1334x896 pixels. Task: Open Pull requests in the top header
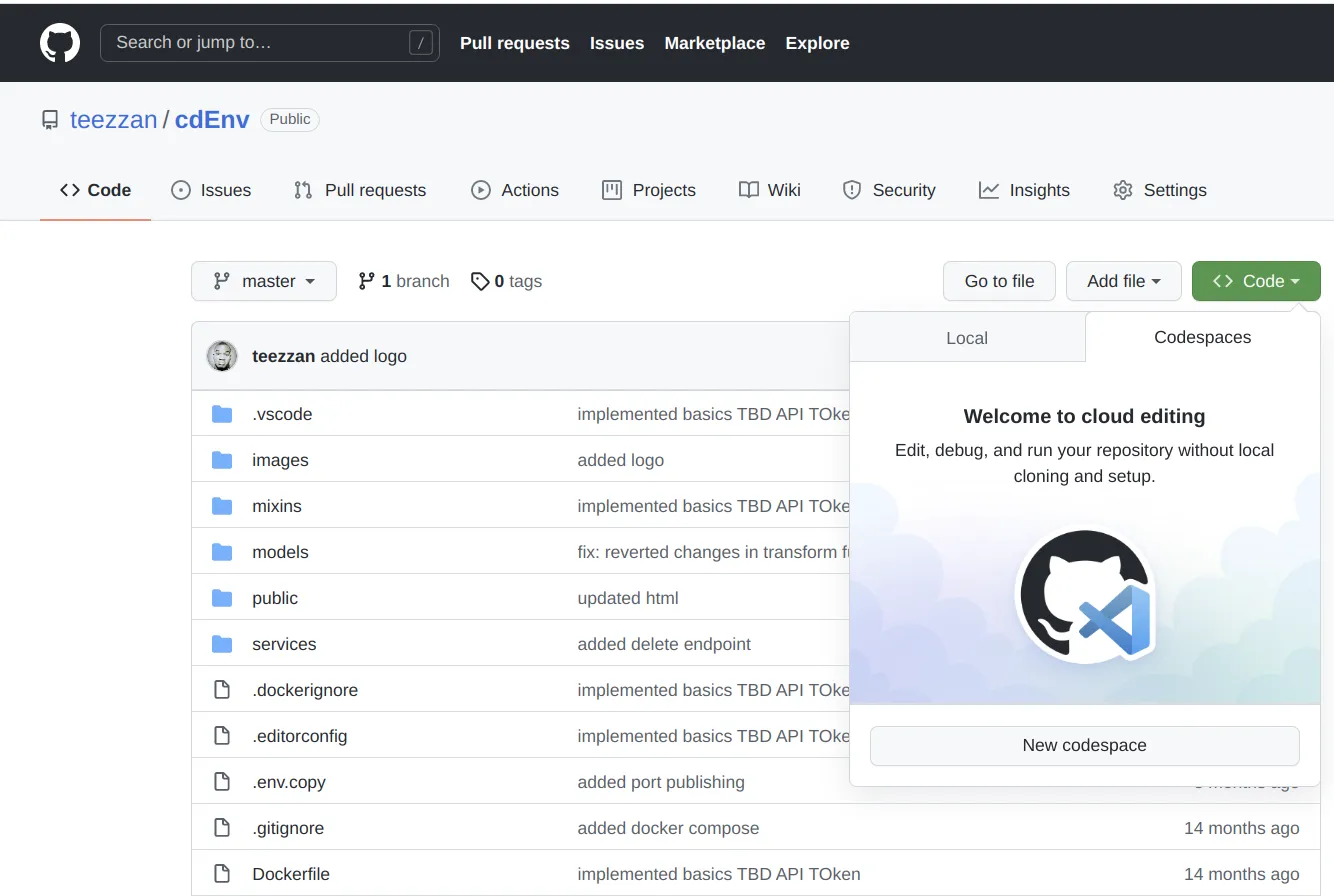point(515,43)
